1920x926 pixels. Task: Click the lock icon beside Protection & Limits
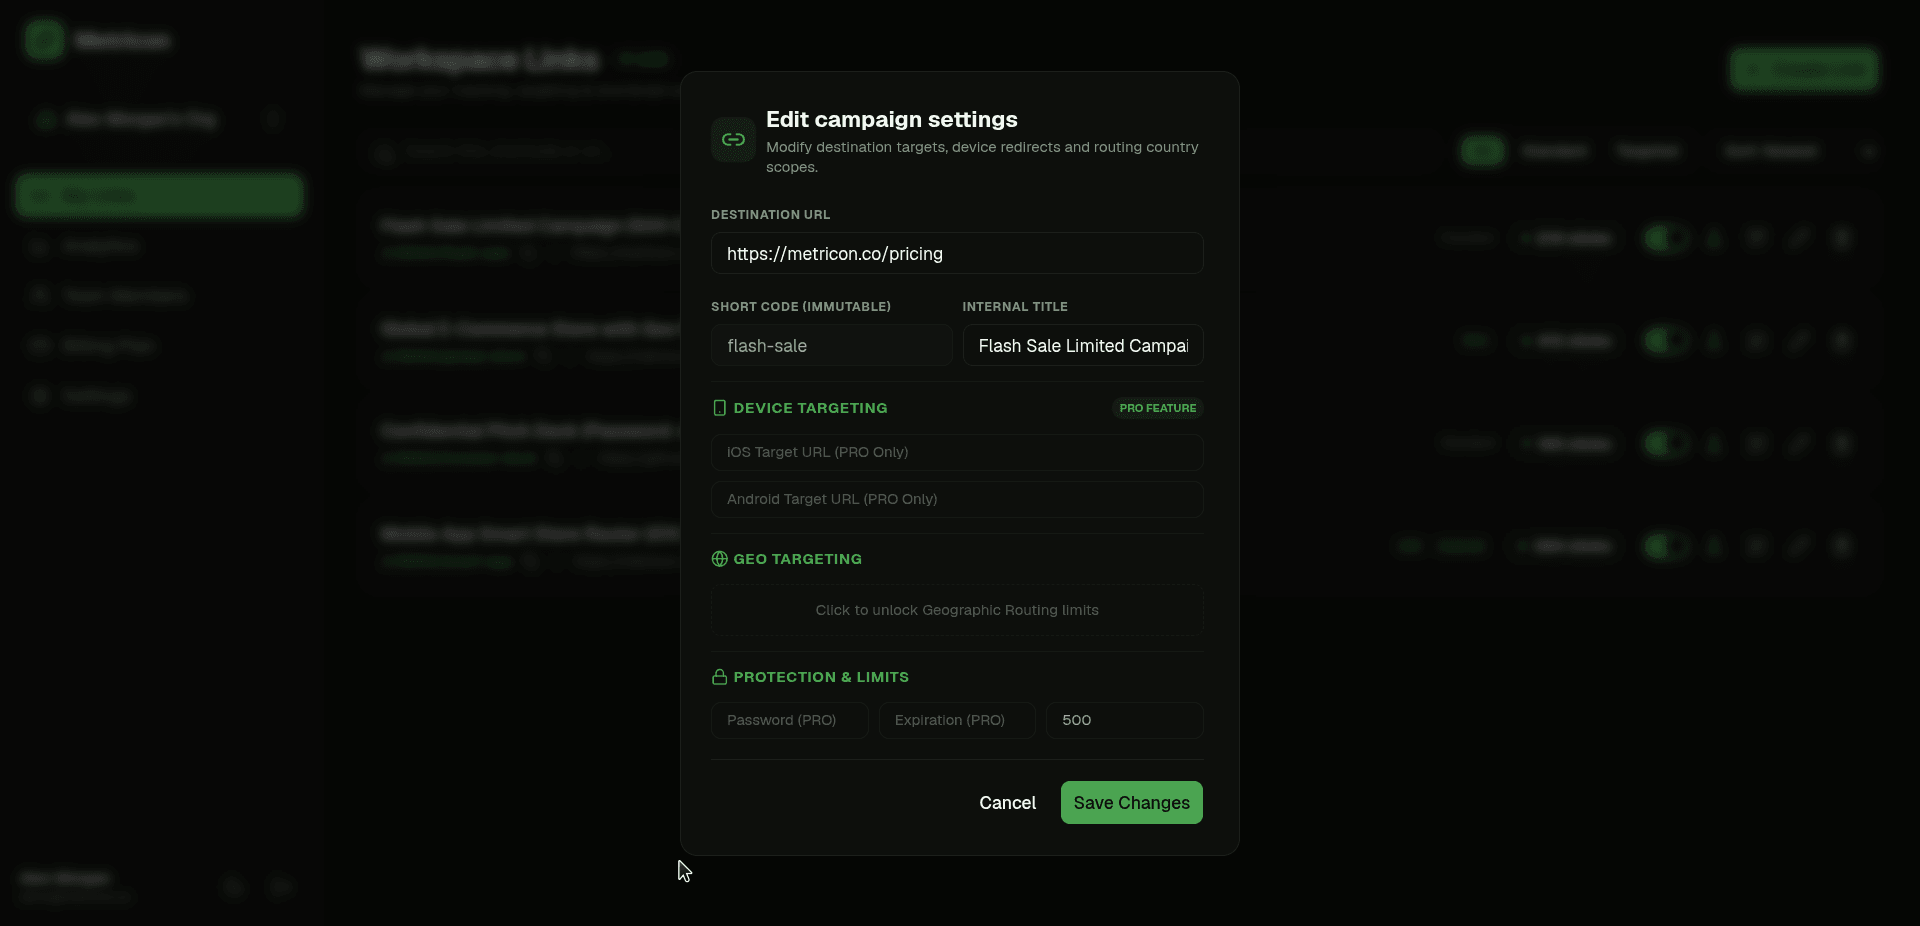(x=719, y=677)
